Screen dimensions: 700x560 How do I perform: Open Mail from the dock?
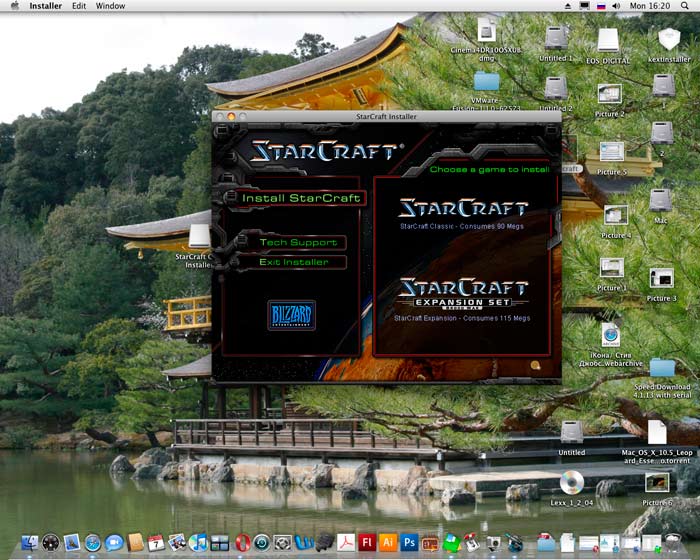71,543
